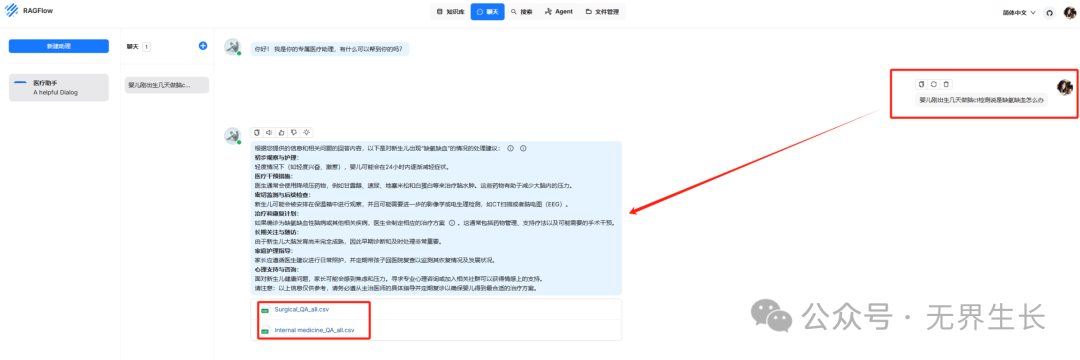
Task: Click the greeting message 你好！我是你的专属医疗助理
Action: coord(329,49)
